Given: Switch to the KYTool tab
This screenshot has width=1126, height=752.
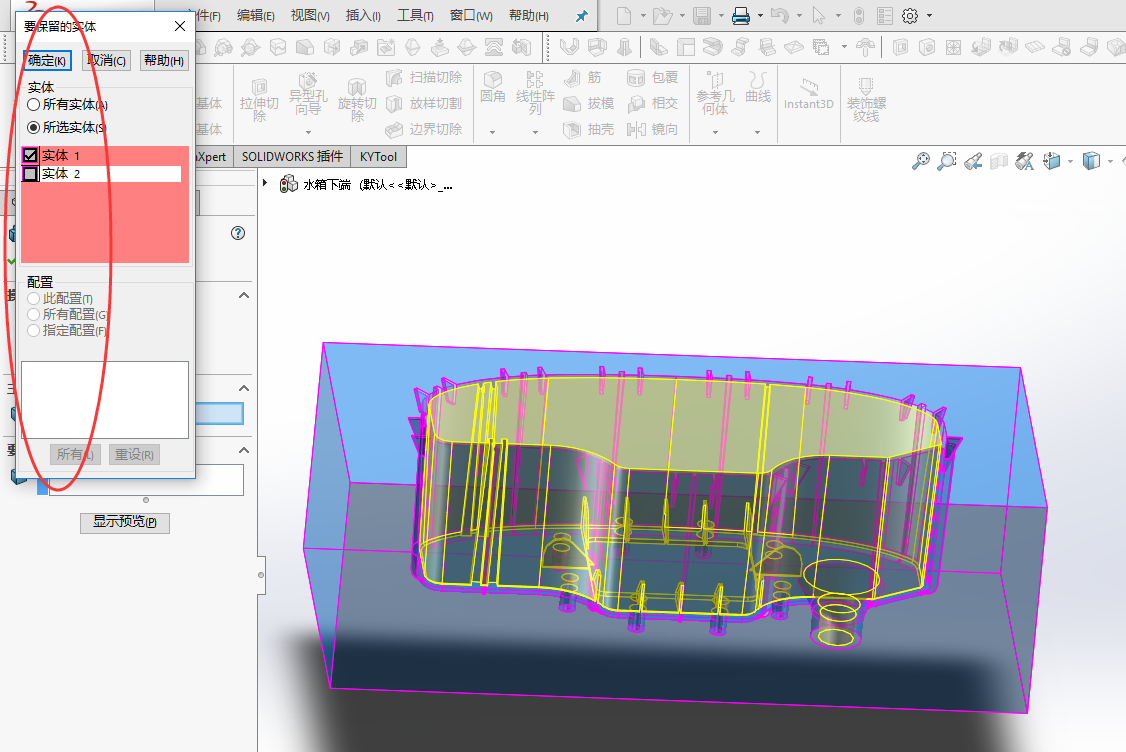Looking at the screenshot, I should [x=378, y=157].
